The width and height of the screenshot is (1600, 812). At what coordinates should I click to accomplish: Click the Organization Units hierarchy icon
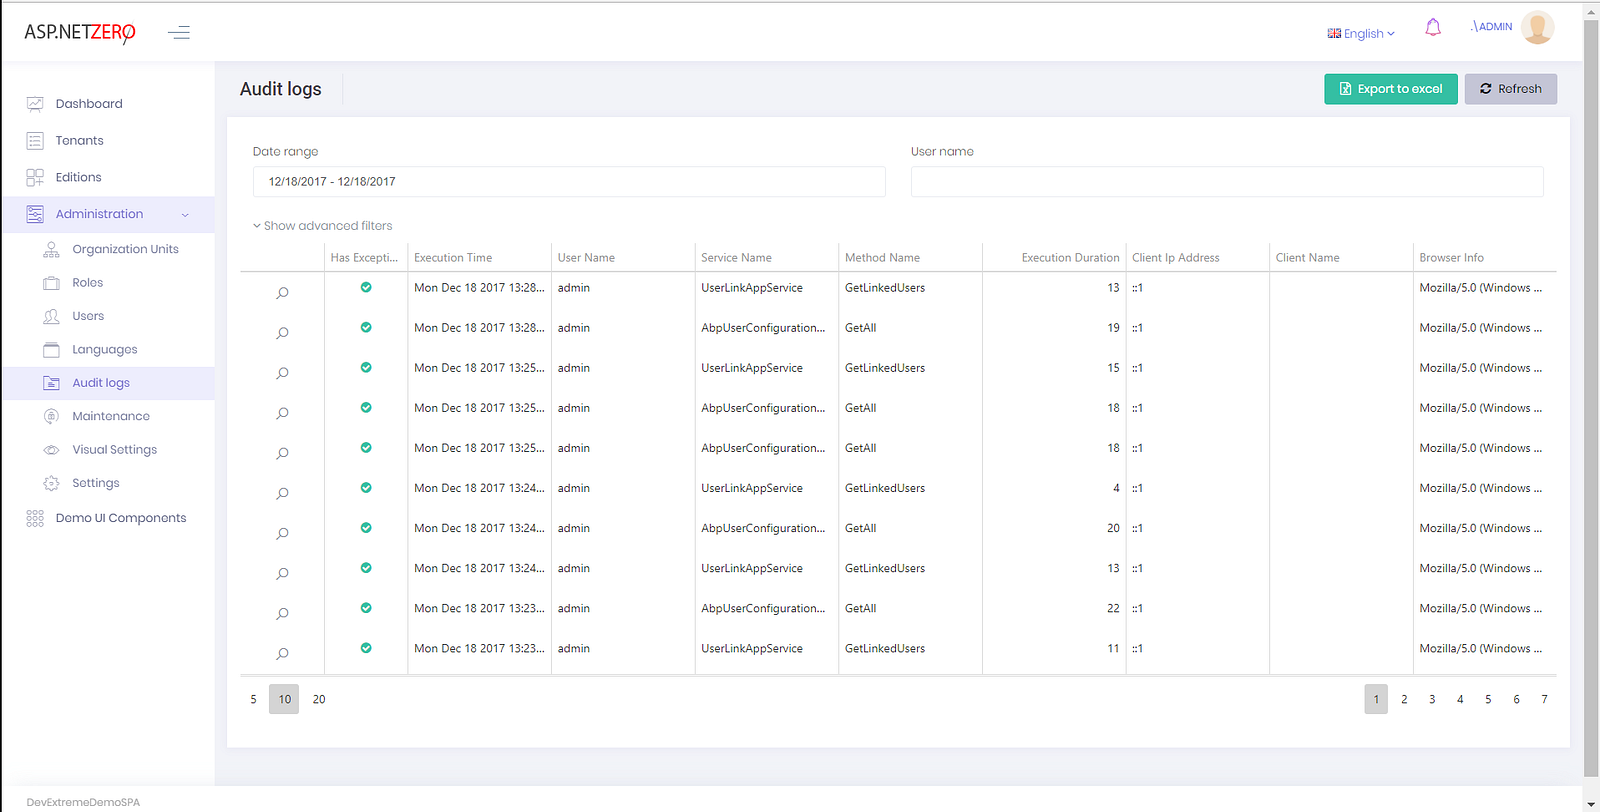[51, 249]
